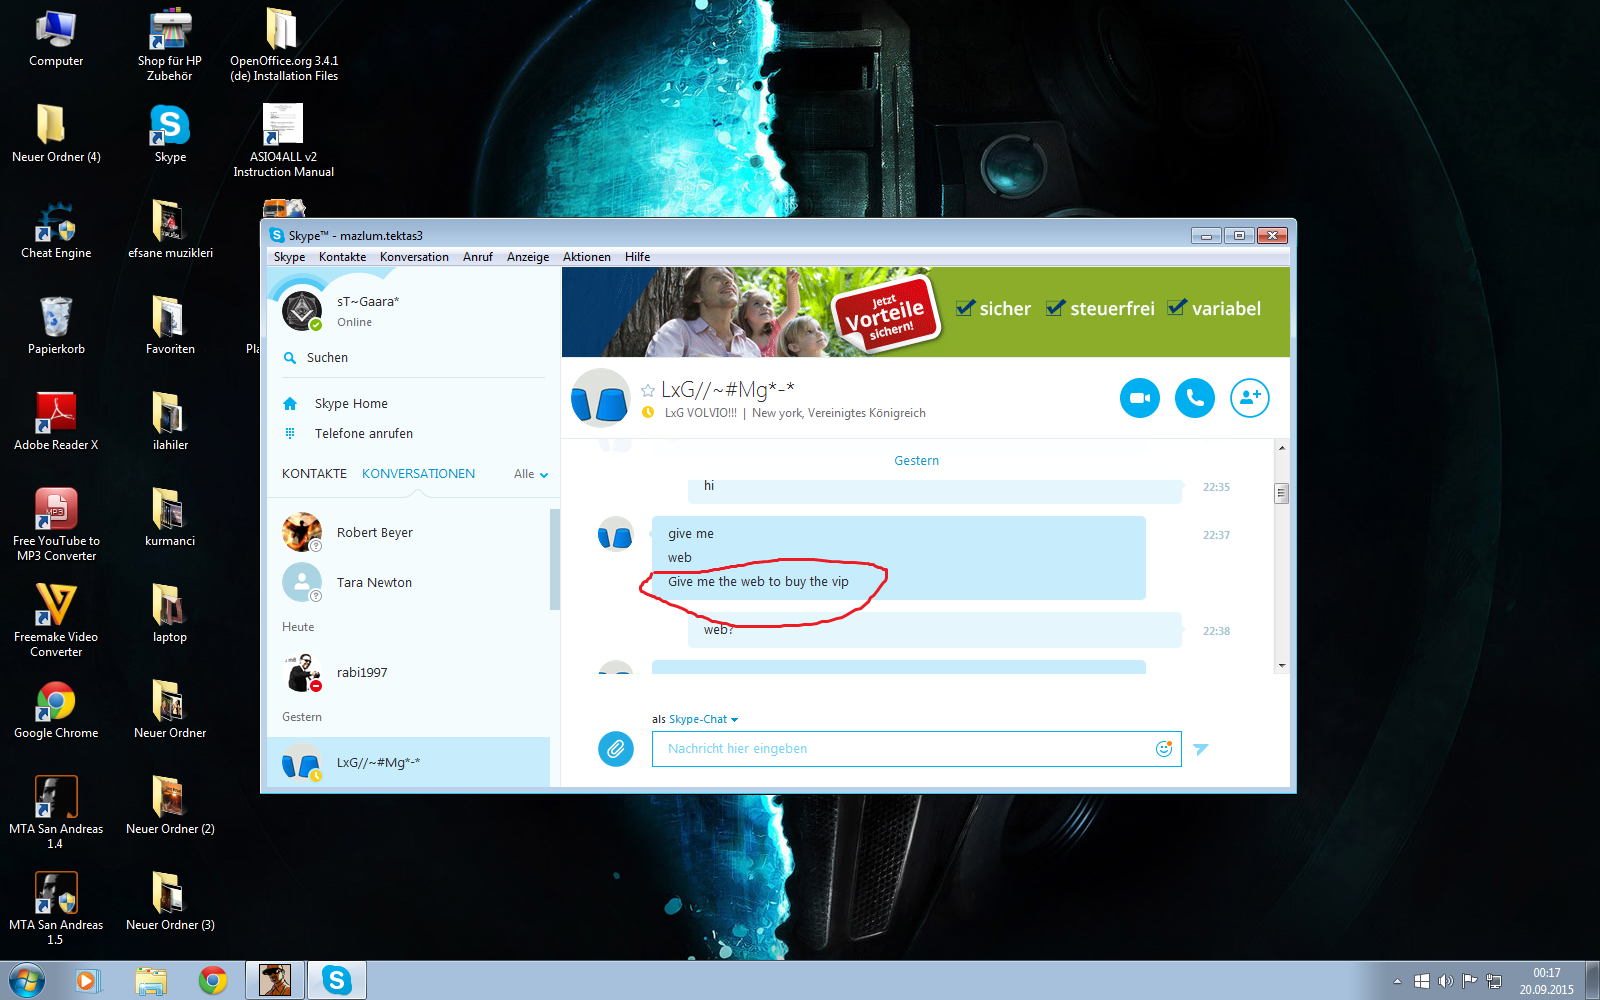
Task: Open the Skype menu
Action: (289, 257)
